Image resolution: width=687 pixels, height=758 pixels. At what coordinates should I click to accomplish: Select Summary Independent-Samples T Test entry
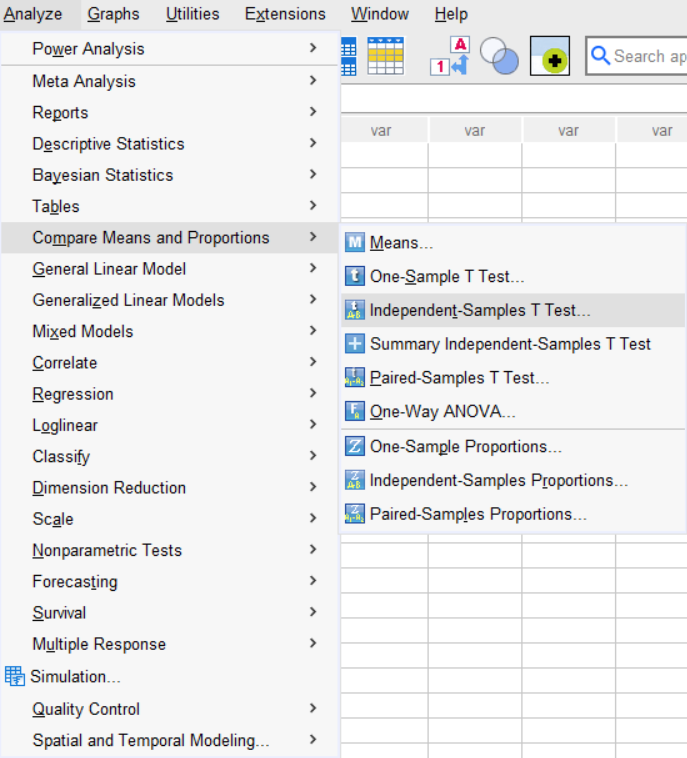tap(512, 344)
